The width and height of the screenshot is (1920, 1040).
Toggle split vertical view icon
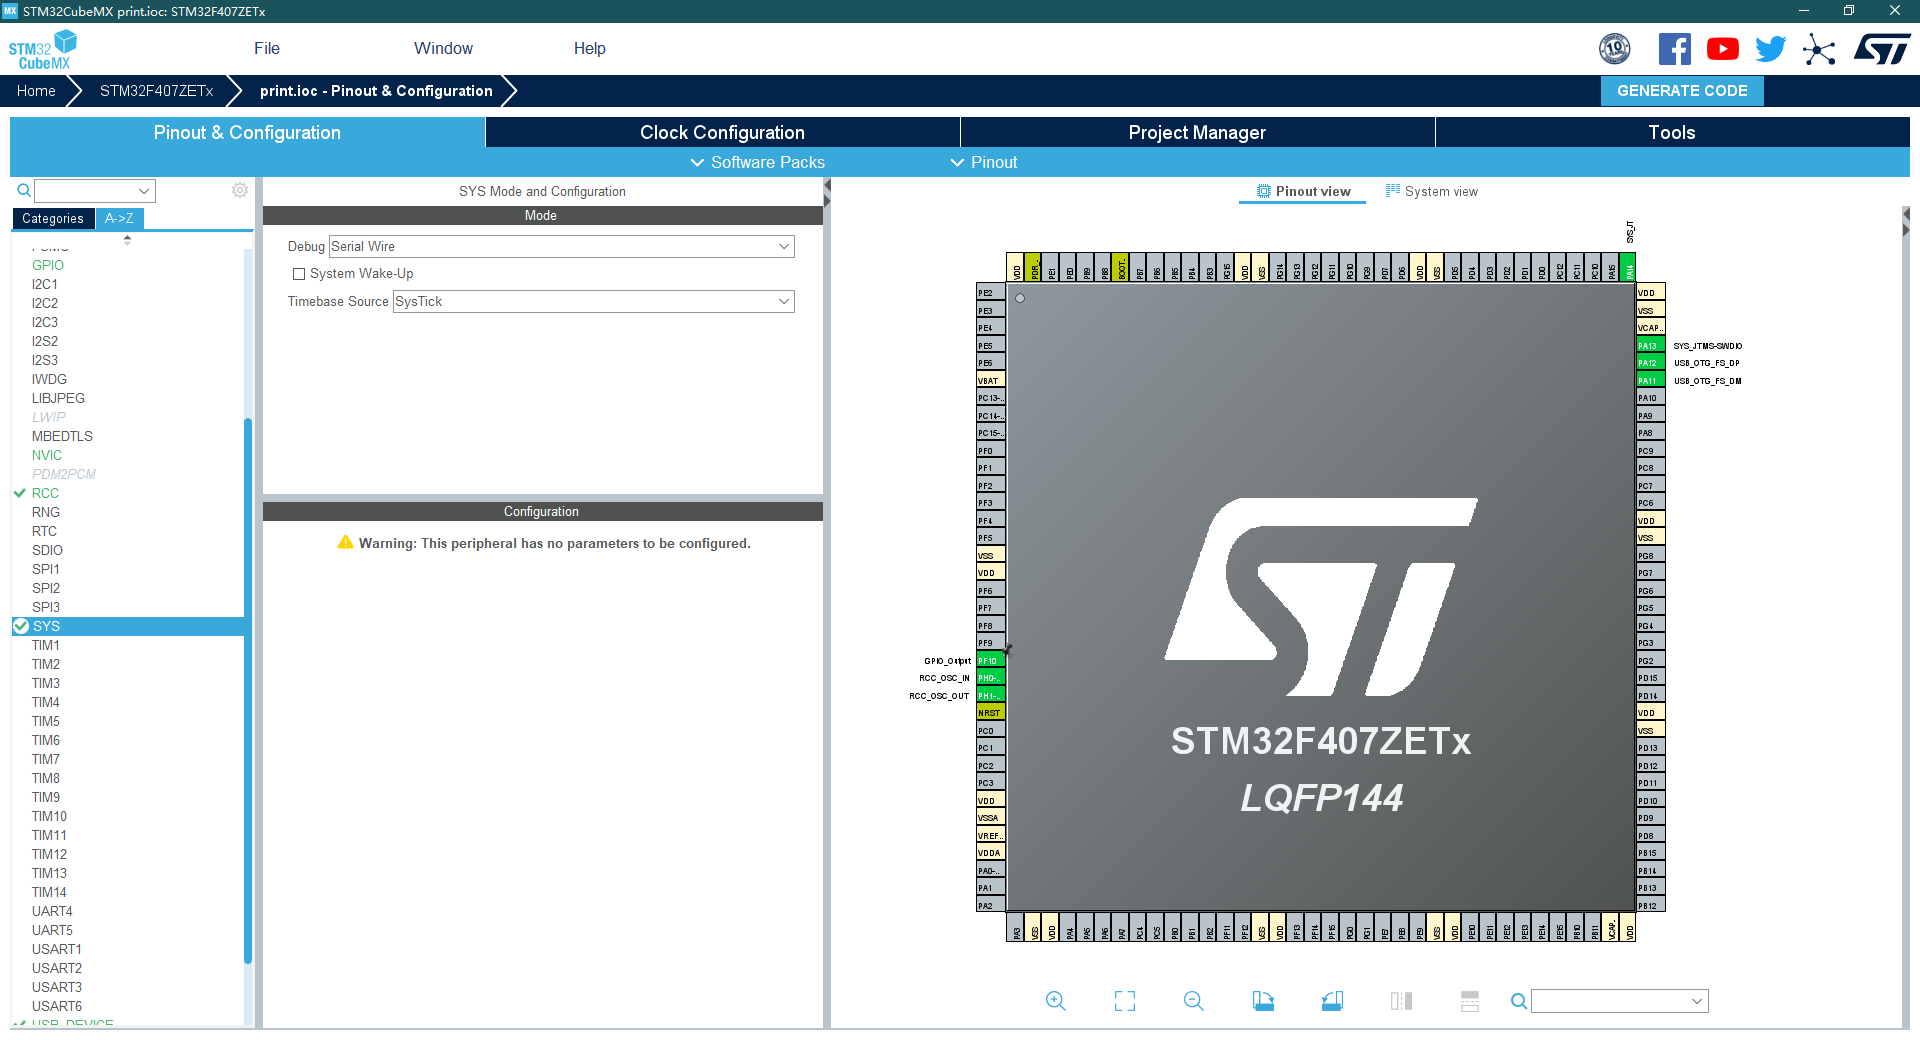click(1401, 1001)
